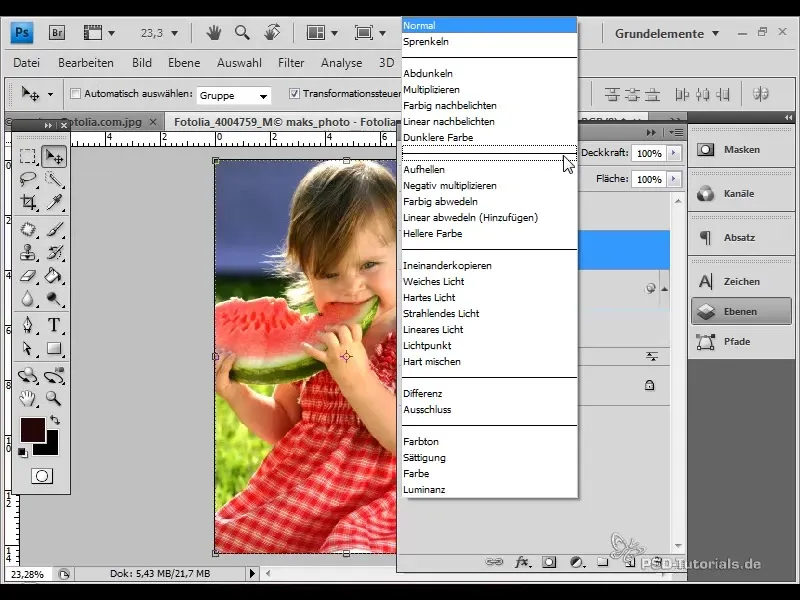Image resolution: width=800 pixels, height=600 pixels.
Task: Select the History Brush tool
Action: pos(54,252)
